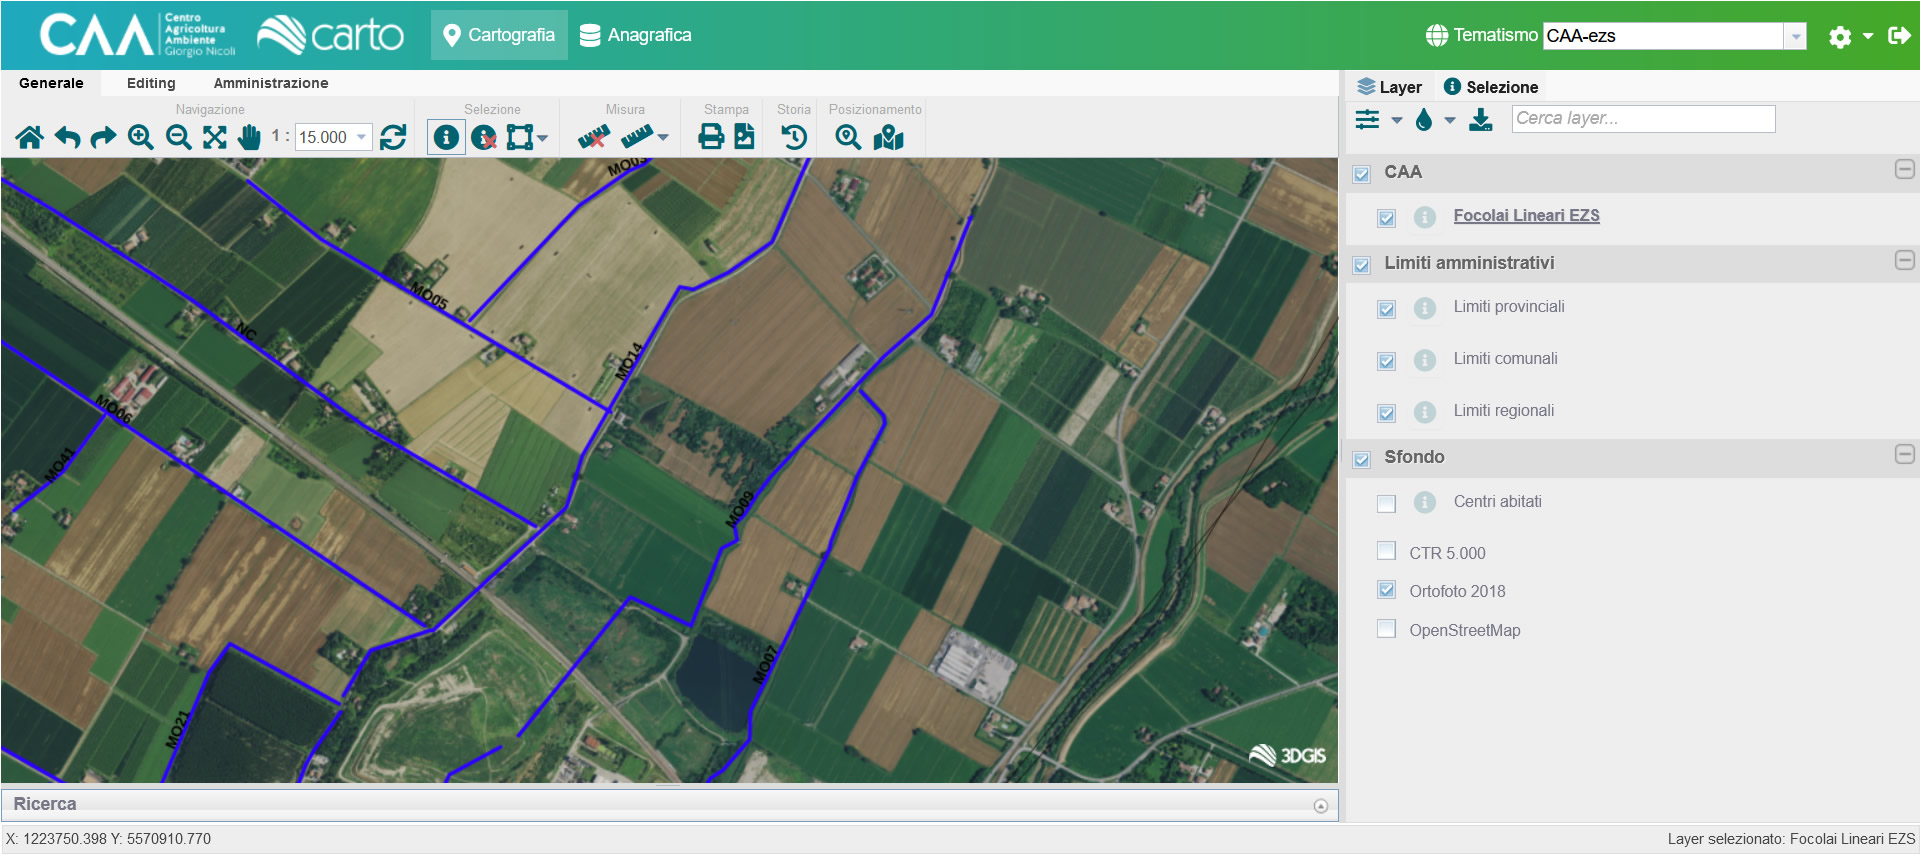Toggle Limiti amministrativi group checkbox

(x=1361, y=265)
